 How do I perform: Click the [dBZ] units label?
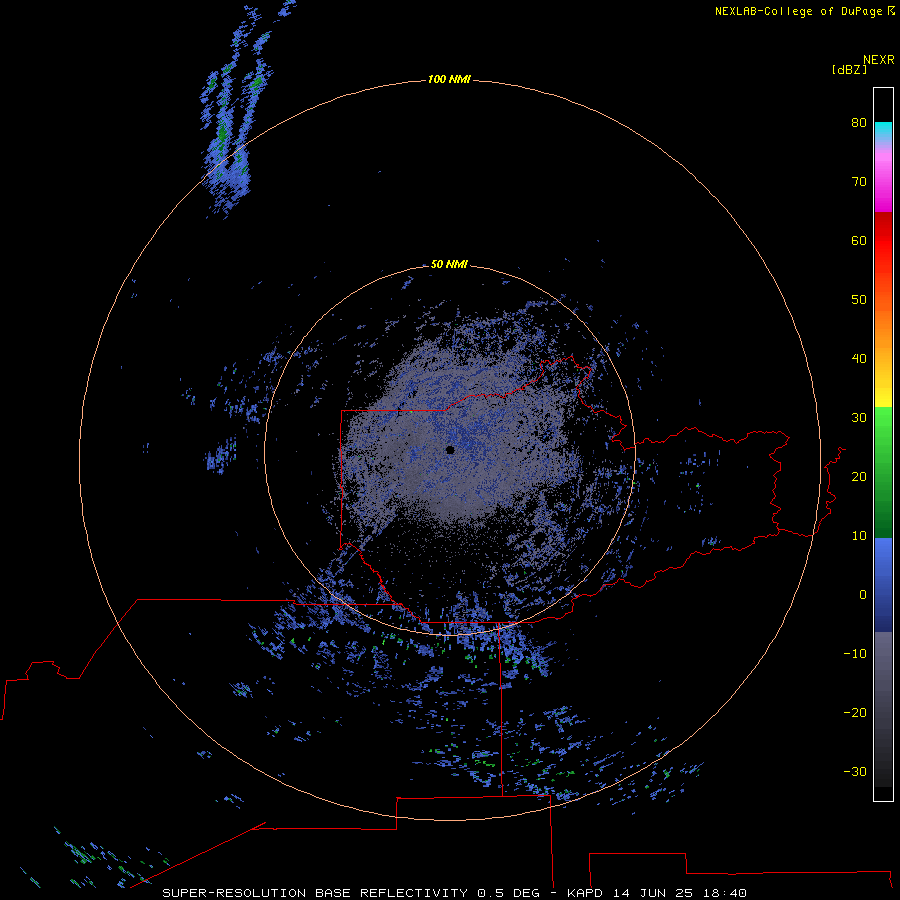tap(849, 69)
